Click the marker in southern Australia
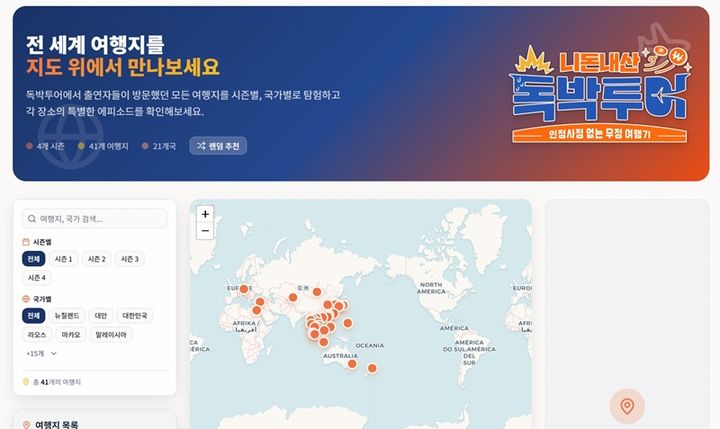Viewport: 720px width, 429px height. click(x=352, y=364)
